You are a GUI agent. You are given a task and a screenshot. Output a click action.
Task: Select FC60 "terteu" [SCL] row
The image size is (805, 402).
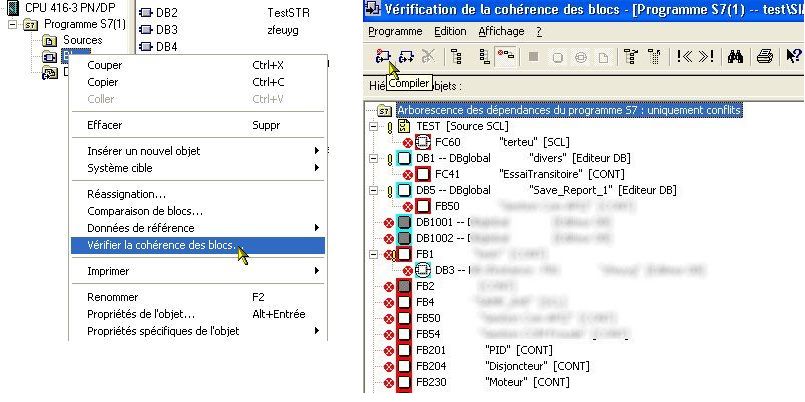click(x=502, y=142)
